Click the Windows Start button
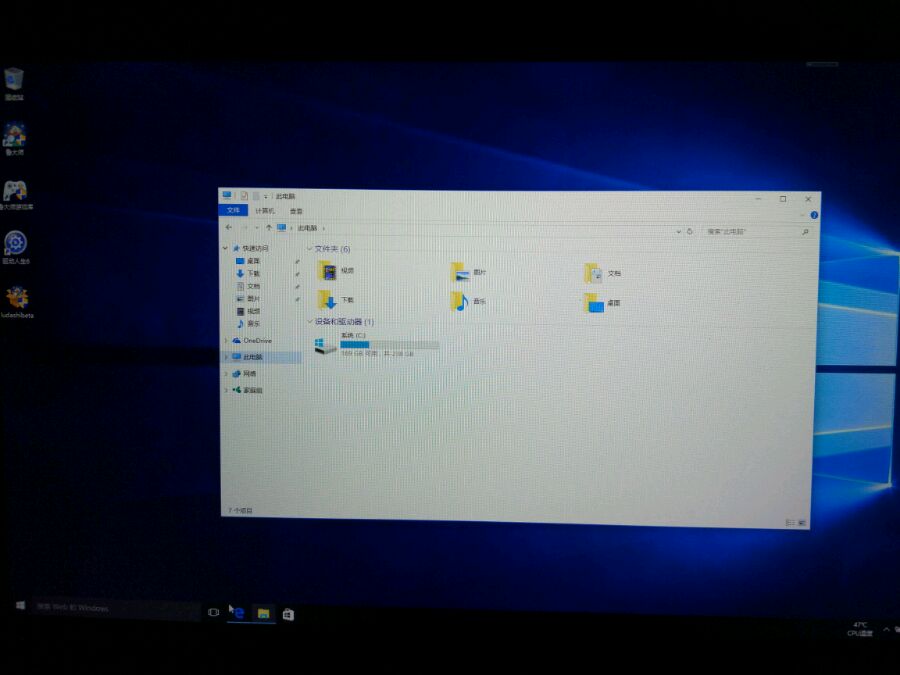The height and width of the screenshot is (675, 900). tap(21, 605)
